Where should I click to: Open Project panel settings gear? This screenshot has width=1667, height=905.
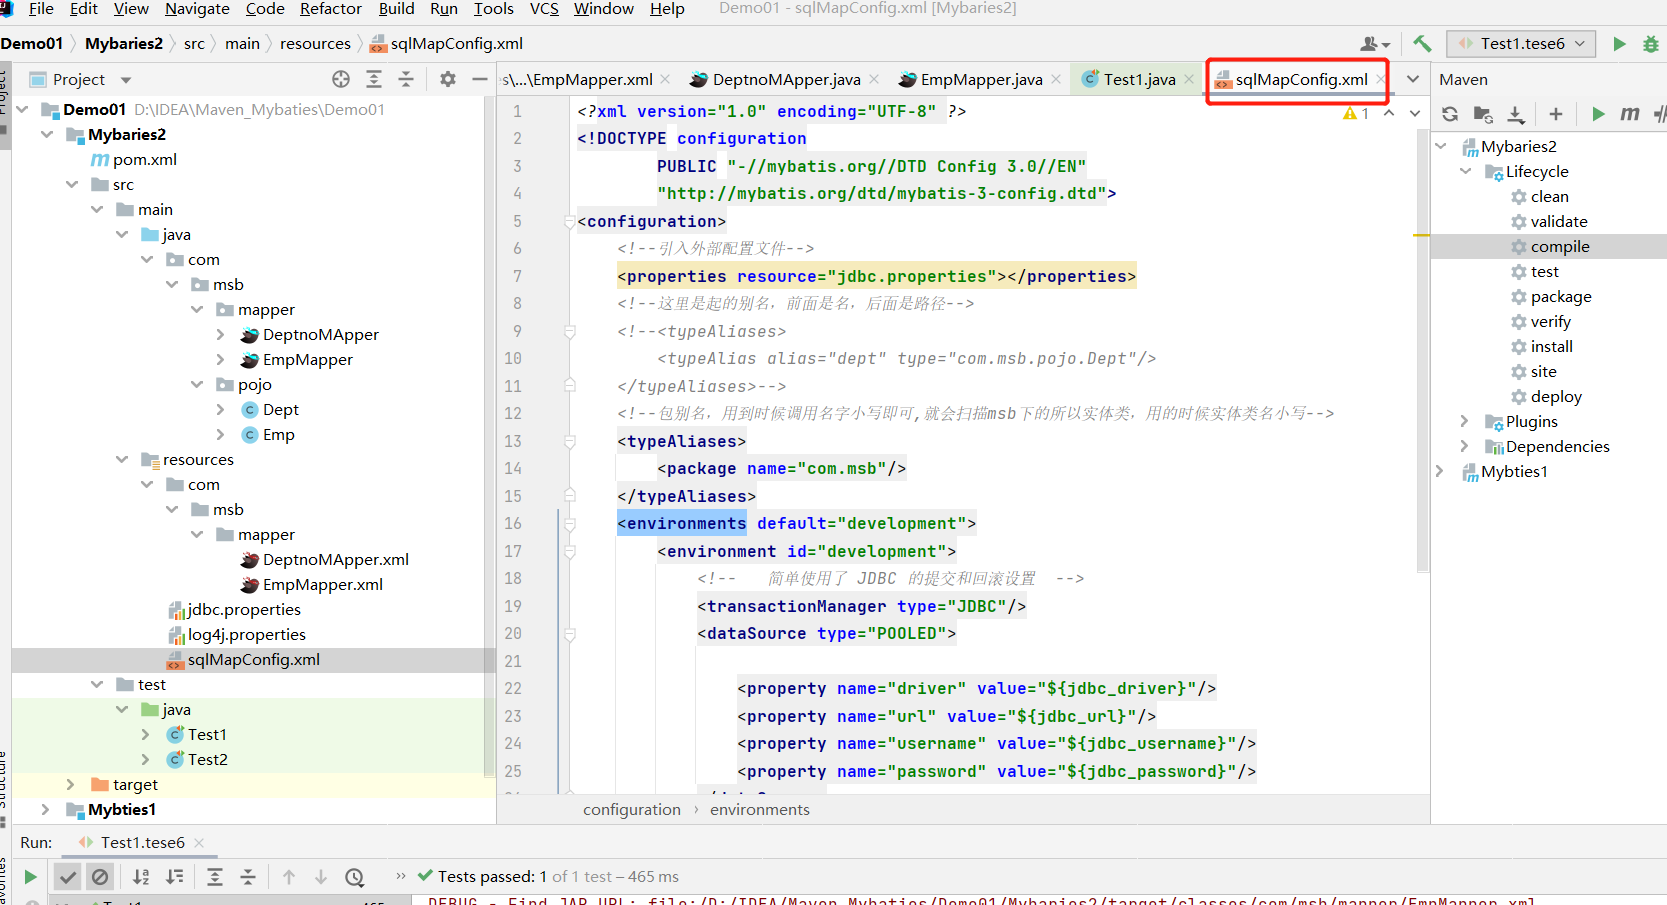448,79
